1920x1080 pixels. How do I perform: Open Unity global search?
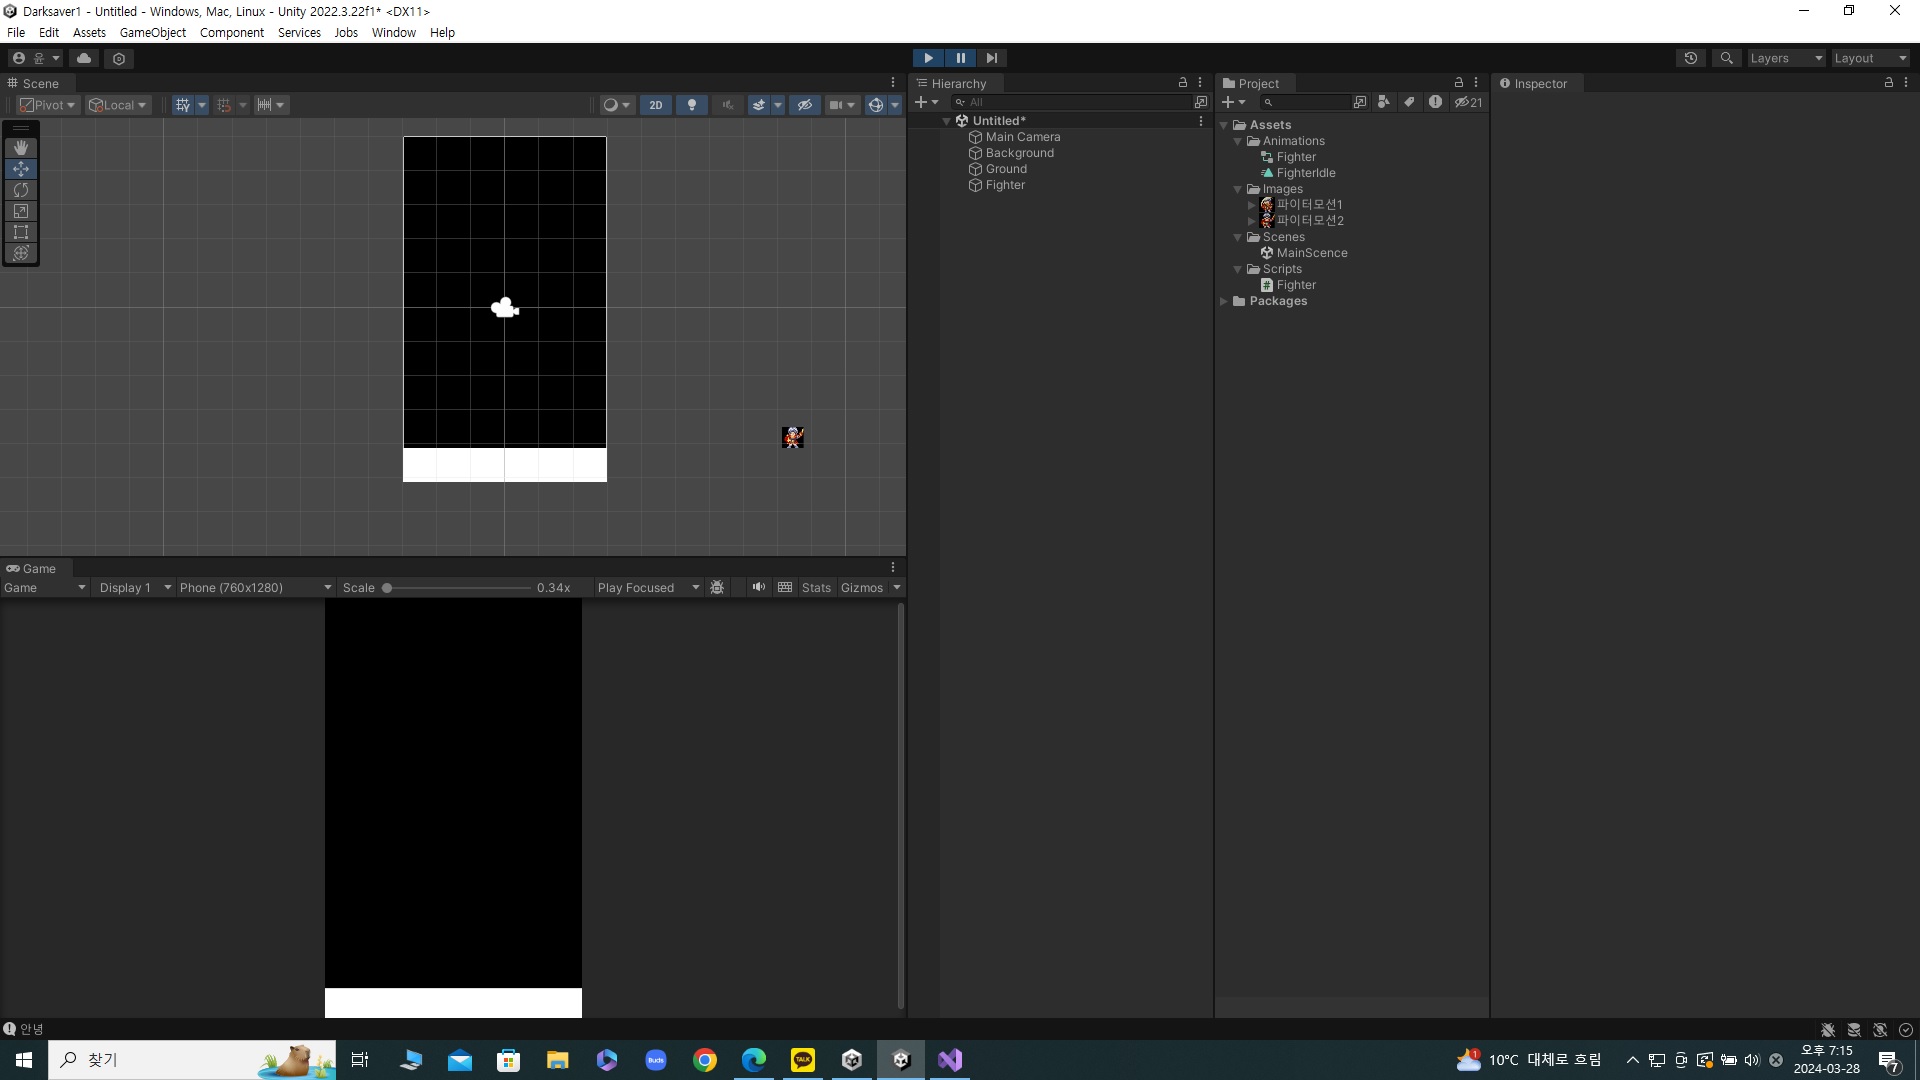[1727, 59]
